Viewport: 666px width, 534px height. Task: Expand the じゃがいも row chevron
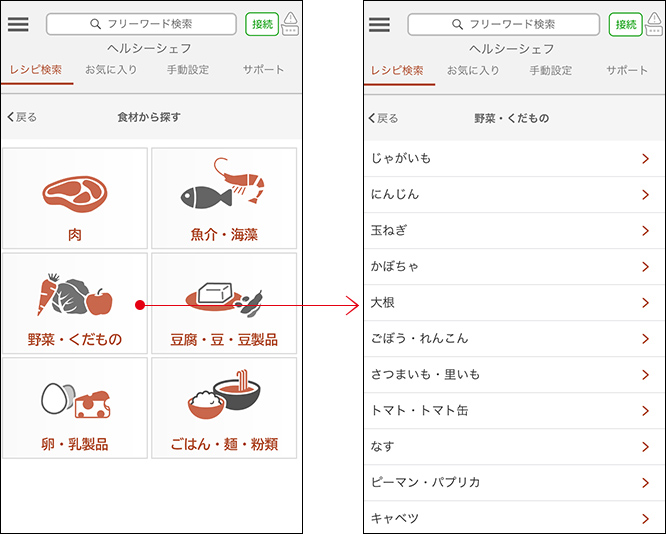pyautogui.click(x=645, y=159)
